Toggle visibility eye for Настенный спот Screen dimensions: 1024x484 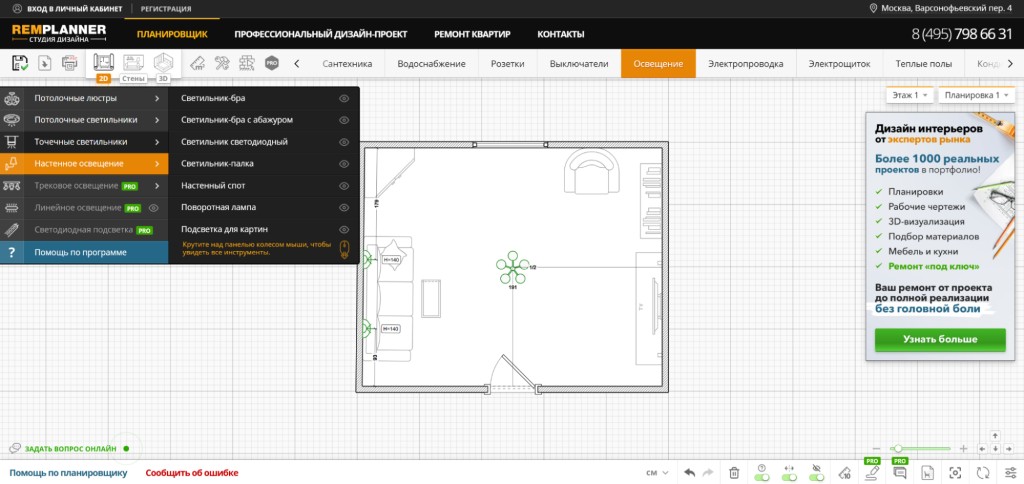point(344,186)
